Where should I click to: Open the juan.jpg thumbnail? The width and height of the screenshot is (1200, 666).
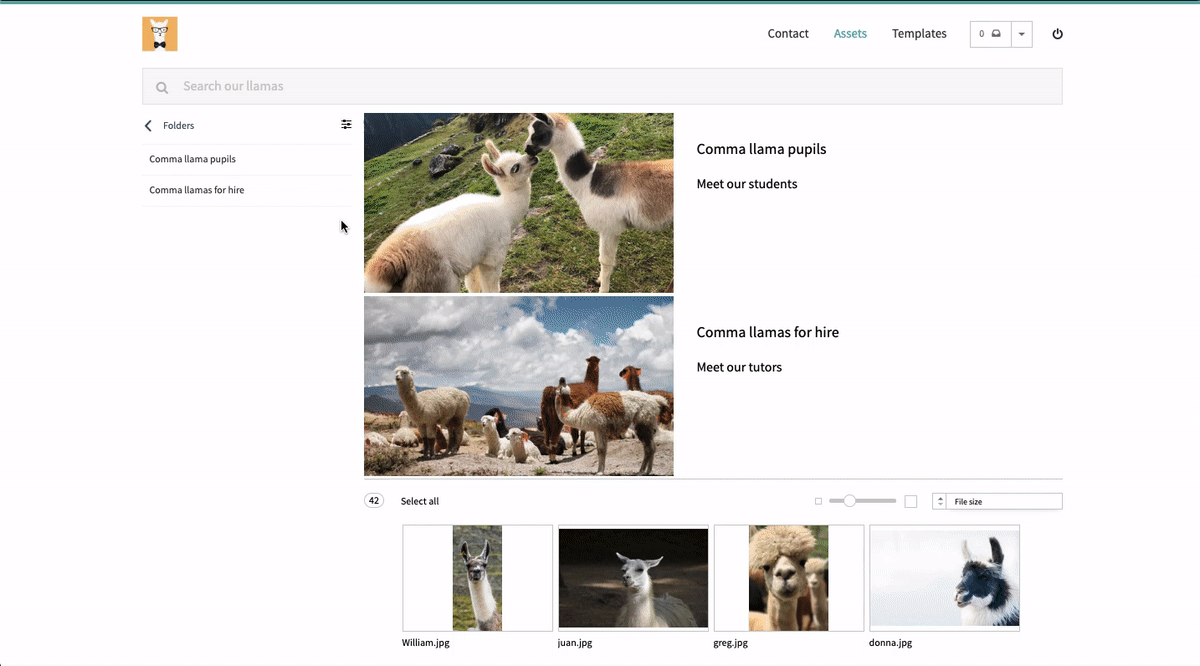coord(633,578)
